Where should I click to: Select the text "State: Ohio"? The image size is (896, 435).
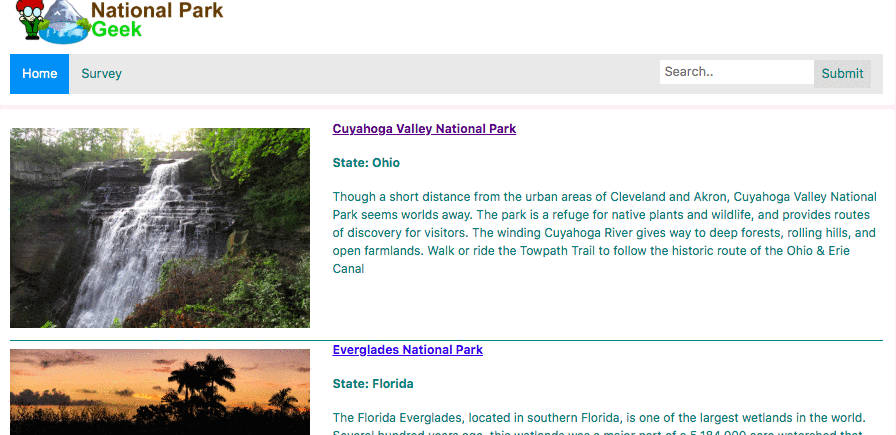pyautogui.click(x=366, y=163)
